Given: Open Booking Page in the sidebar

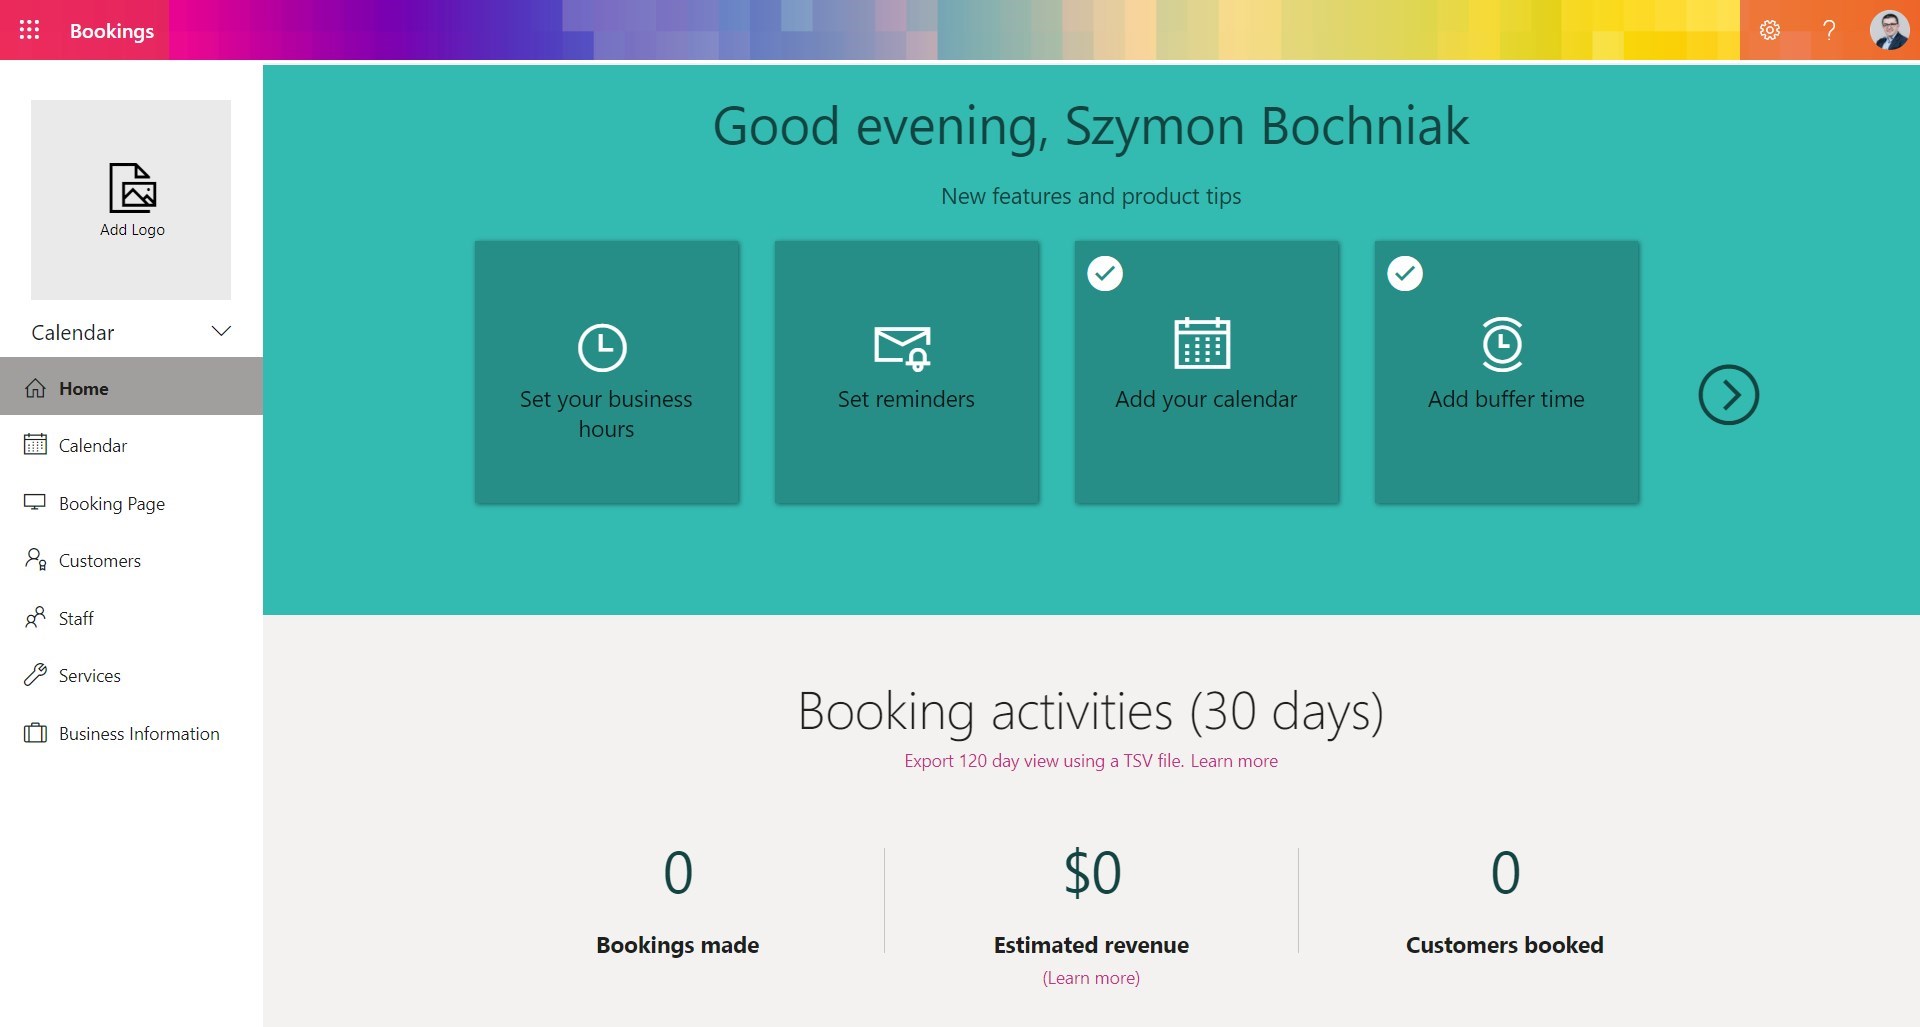Looking at the screenshot, I should tap(131, 503).
